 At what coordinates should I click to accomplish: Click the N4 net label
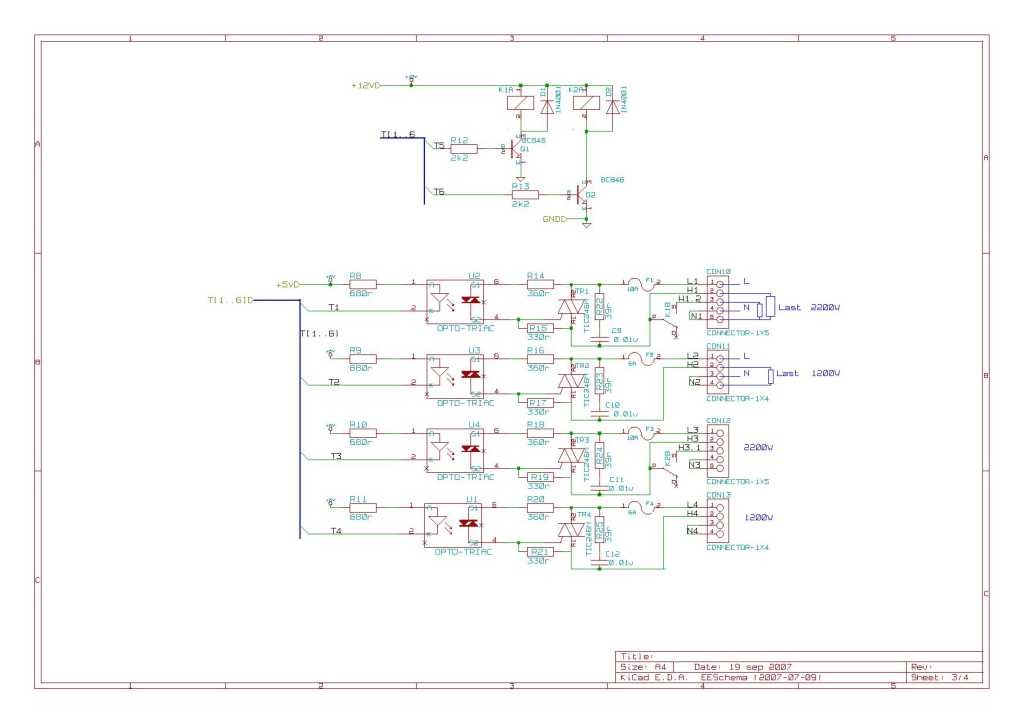(692, 531)
